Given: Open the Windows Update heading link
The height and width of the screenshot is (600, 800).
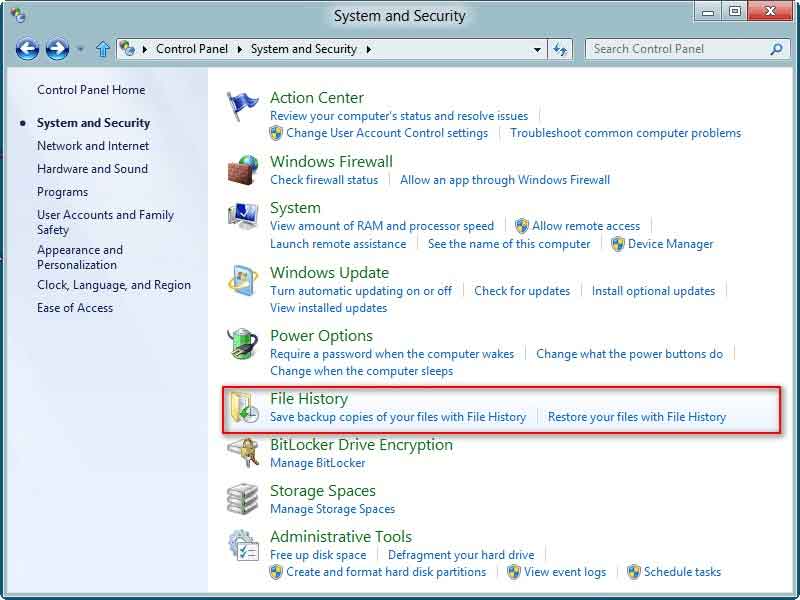Looking at the screenshot, I should [329, 272].
